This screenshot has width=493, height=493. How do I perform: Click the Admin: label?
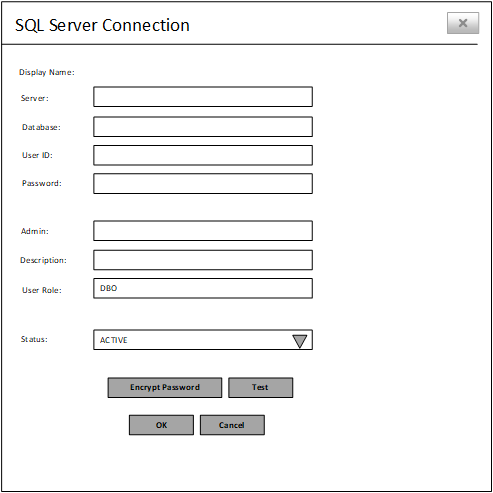click(x=35, y=231)
